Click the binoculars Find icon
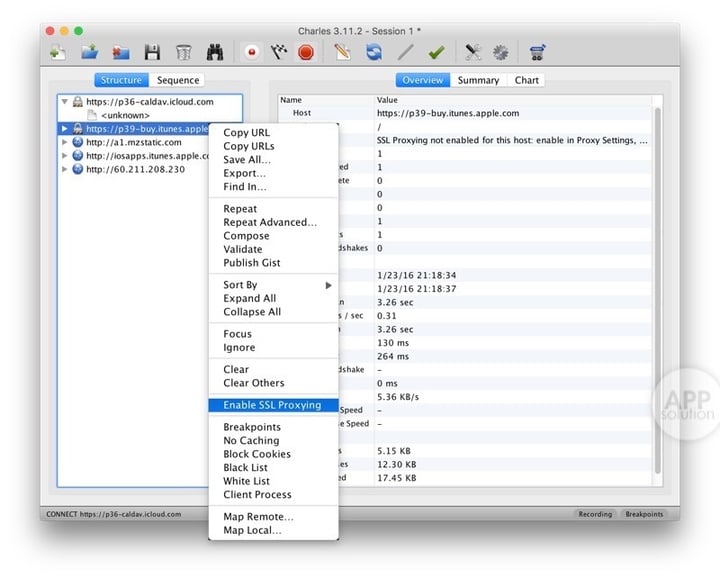Screen dimensions: 720x578 pyautogui.click(x=214, y=52)
